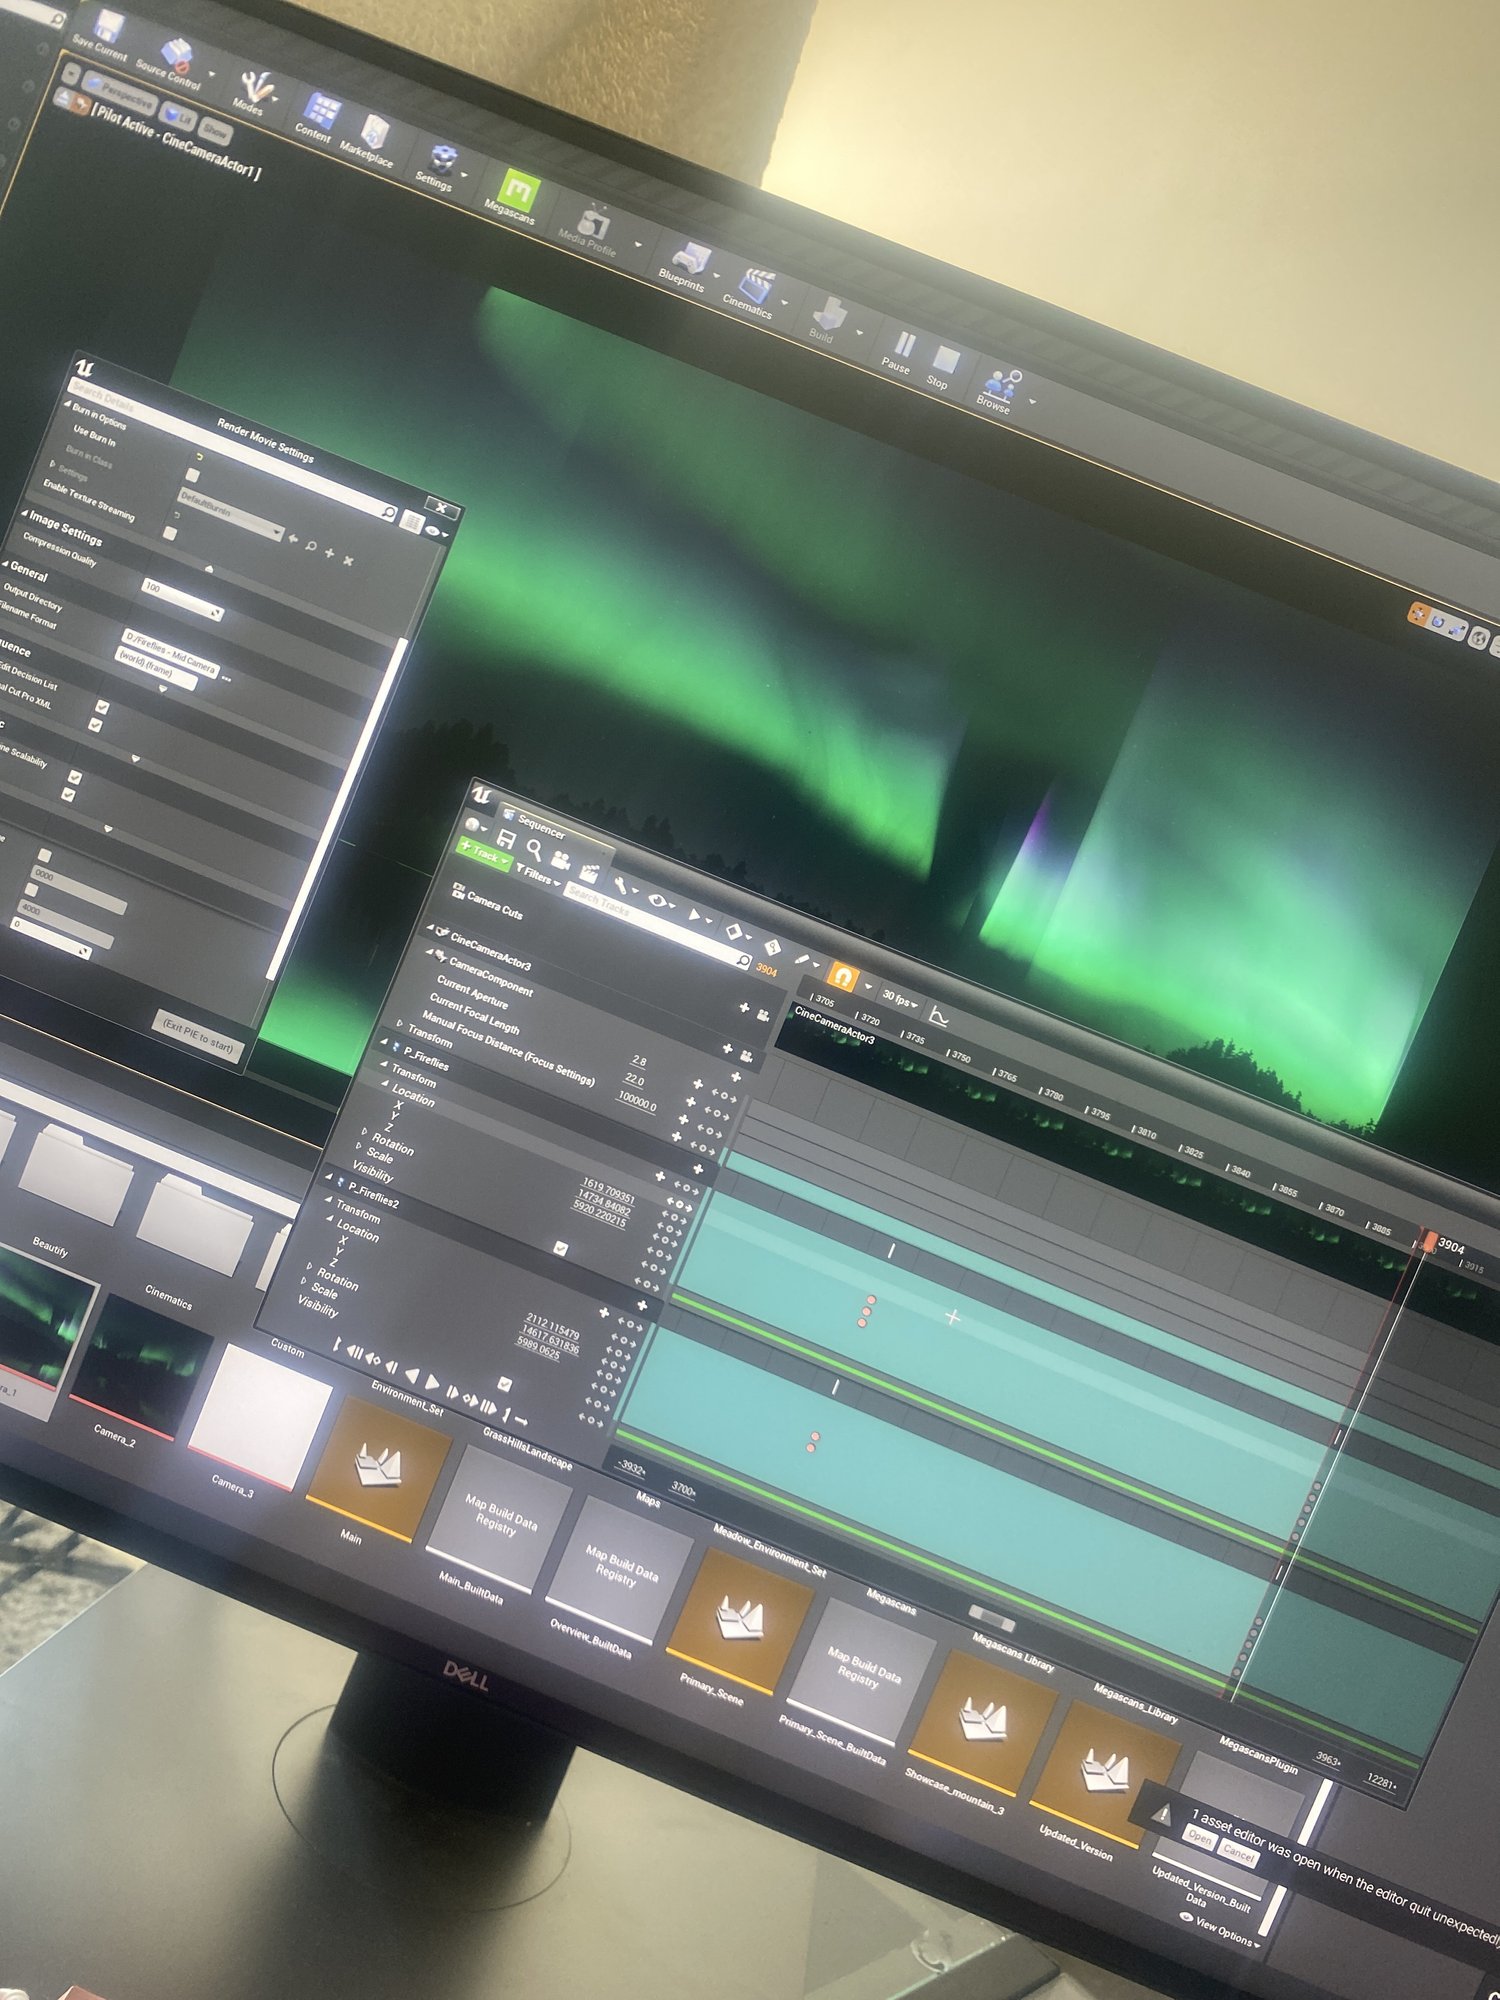
Task: Open the Marketplace toolbar icon
Action: coord(375,131)
